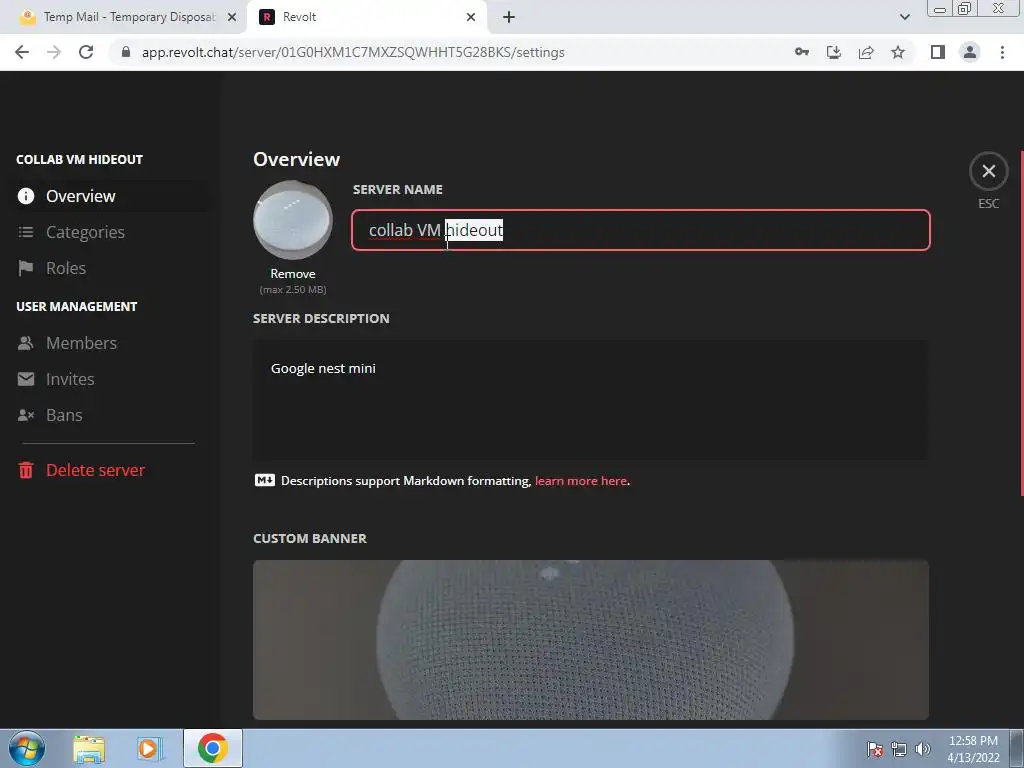Open the Overview settings page

tap(110, 196)
